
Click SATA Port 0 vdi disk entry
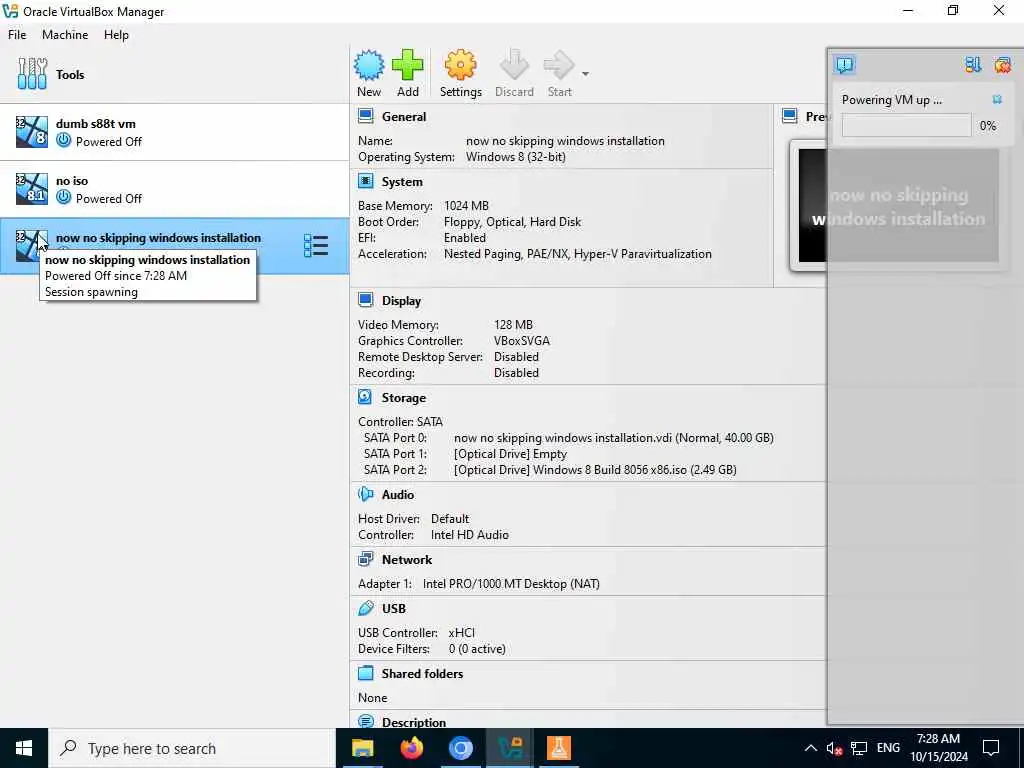coord(613,438)
